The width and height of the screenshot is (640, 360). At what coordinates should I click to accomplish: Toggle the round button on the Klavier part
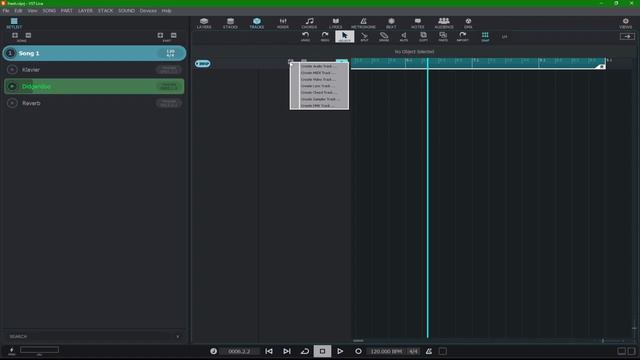click(x=12, y=70)
